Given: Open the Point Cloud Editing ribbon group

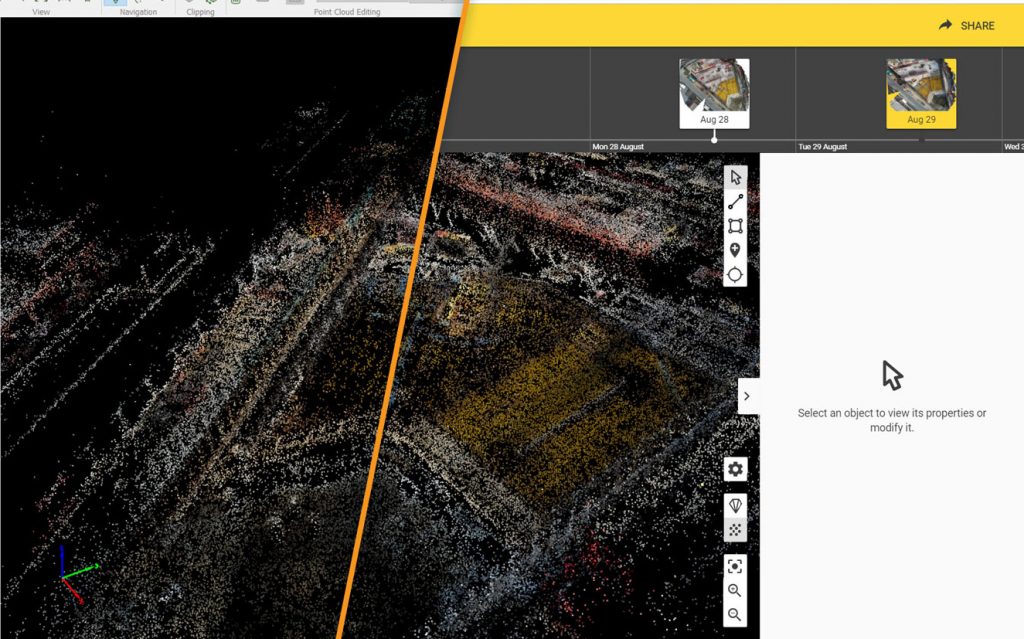Looking at the screenshot, I should coord(345,12).
